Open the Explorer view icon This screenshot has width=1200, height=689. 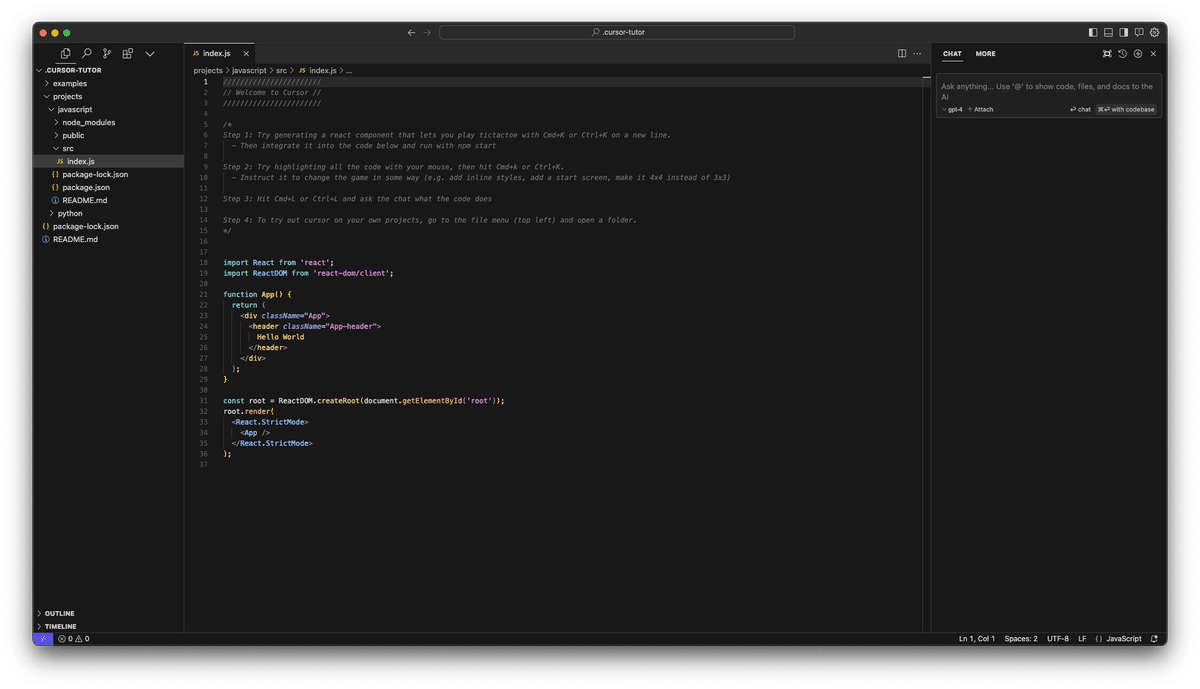tap(66, 53)
